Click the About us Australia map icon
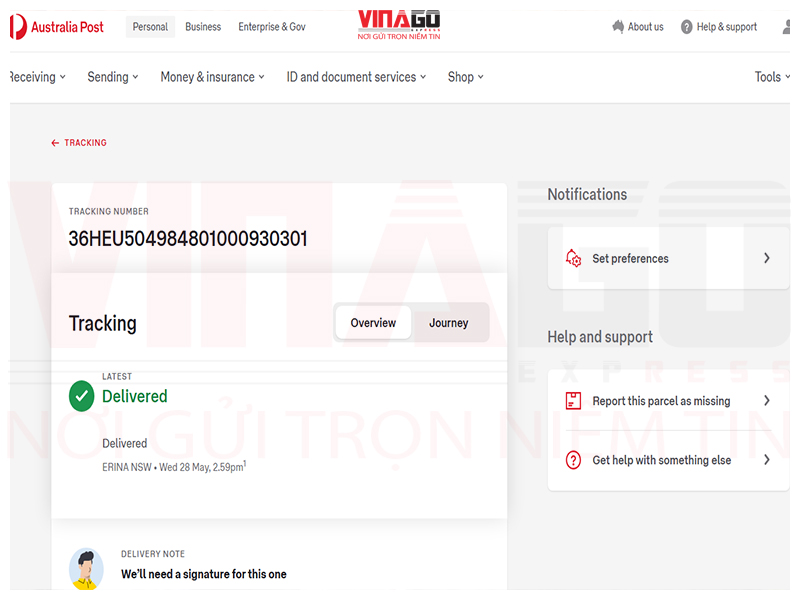 coord(618,27)
